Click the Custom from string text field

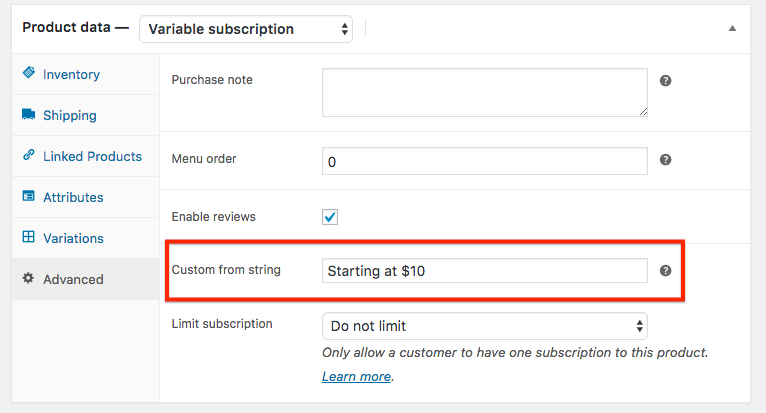(x=485, y=271)
